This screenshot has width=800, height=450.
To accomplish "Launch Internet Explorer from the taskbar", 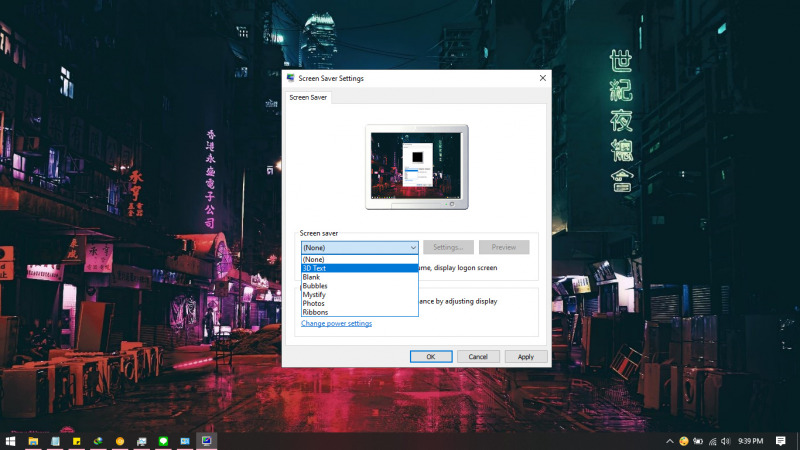I will (98, 441).
